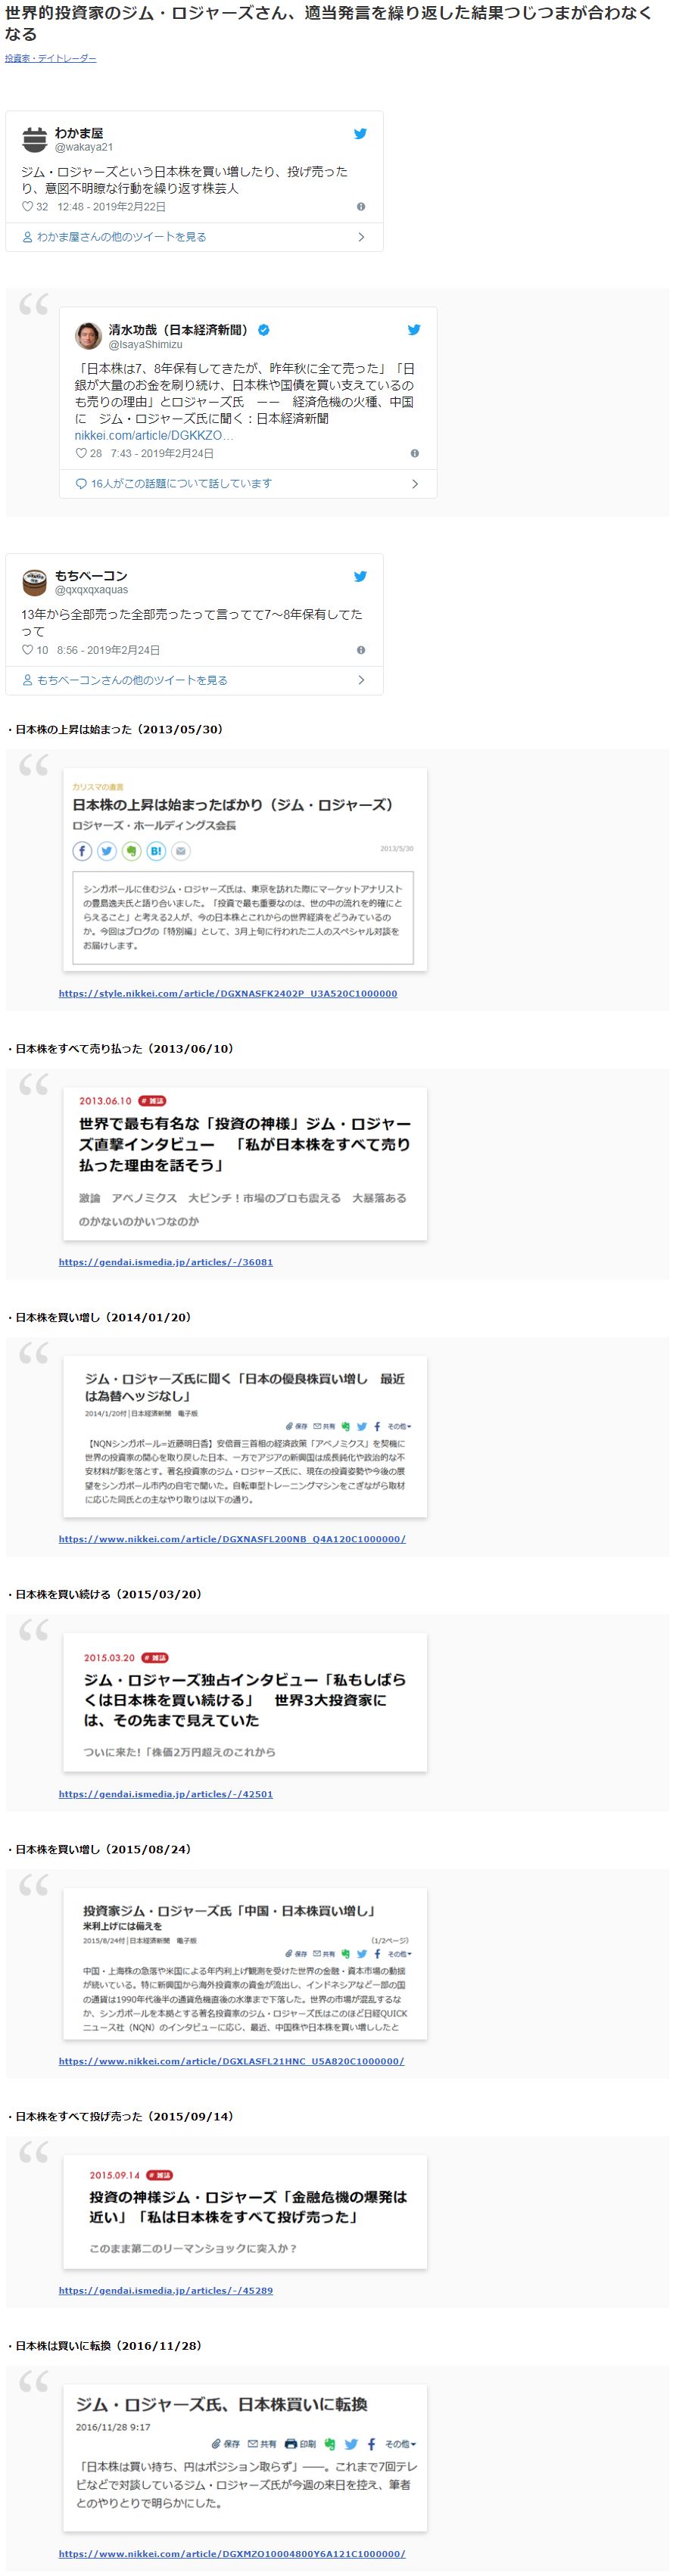Viewport: 673px width, 2576px height.
Task: Click 保存 icon in 2014/1/20 article
Action: click(297, 1427)
